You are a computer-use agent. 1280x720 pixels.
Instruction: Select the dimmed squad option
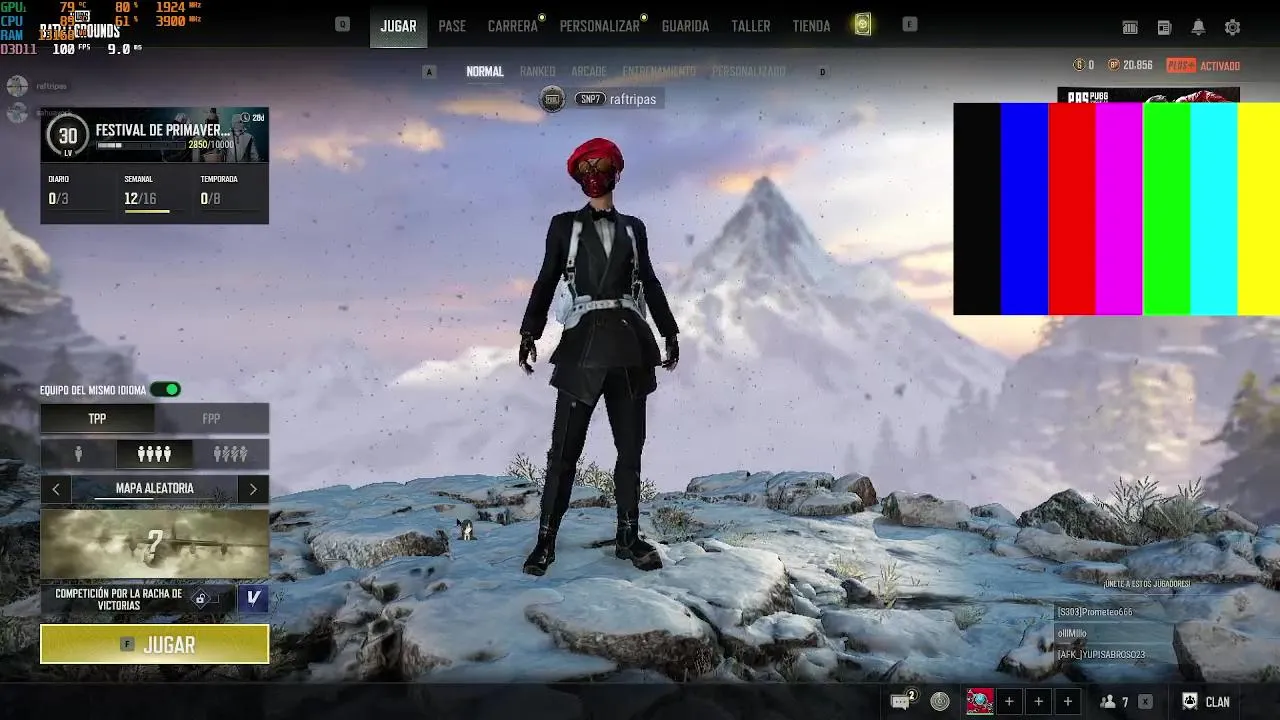(x=230, y=454)
